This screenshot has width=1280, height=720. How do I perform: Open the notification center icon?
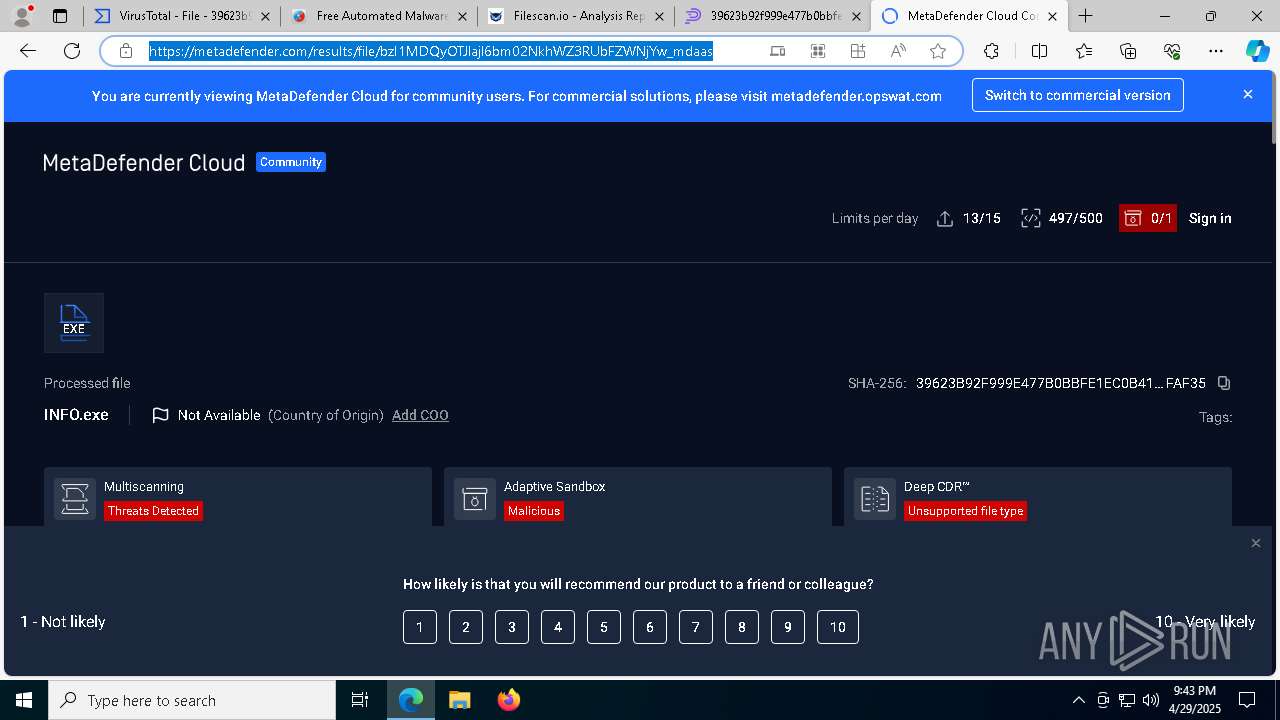tap(1247, 700)
